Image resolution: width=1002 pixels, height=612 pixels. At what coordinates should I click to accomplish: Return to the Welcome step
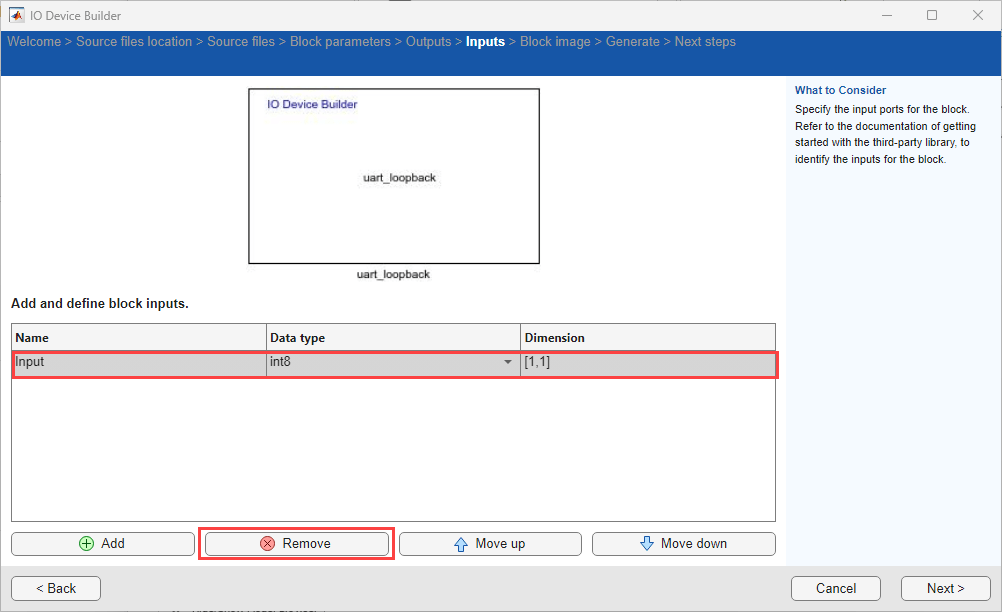(35, 42)
